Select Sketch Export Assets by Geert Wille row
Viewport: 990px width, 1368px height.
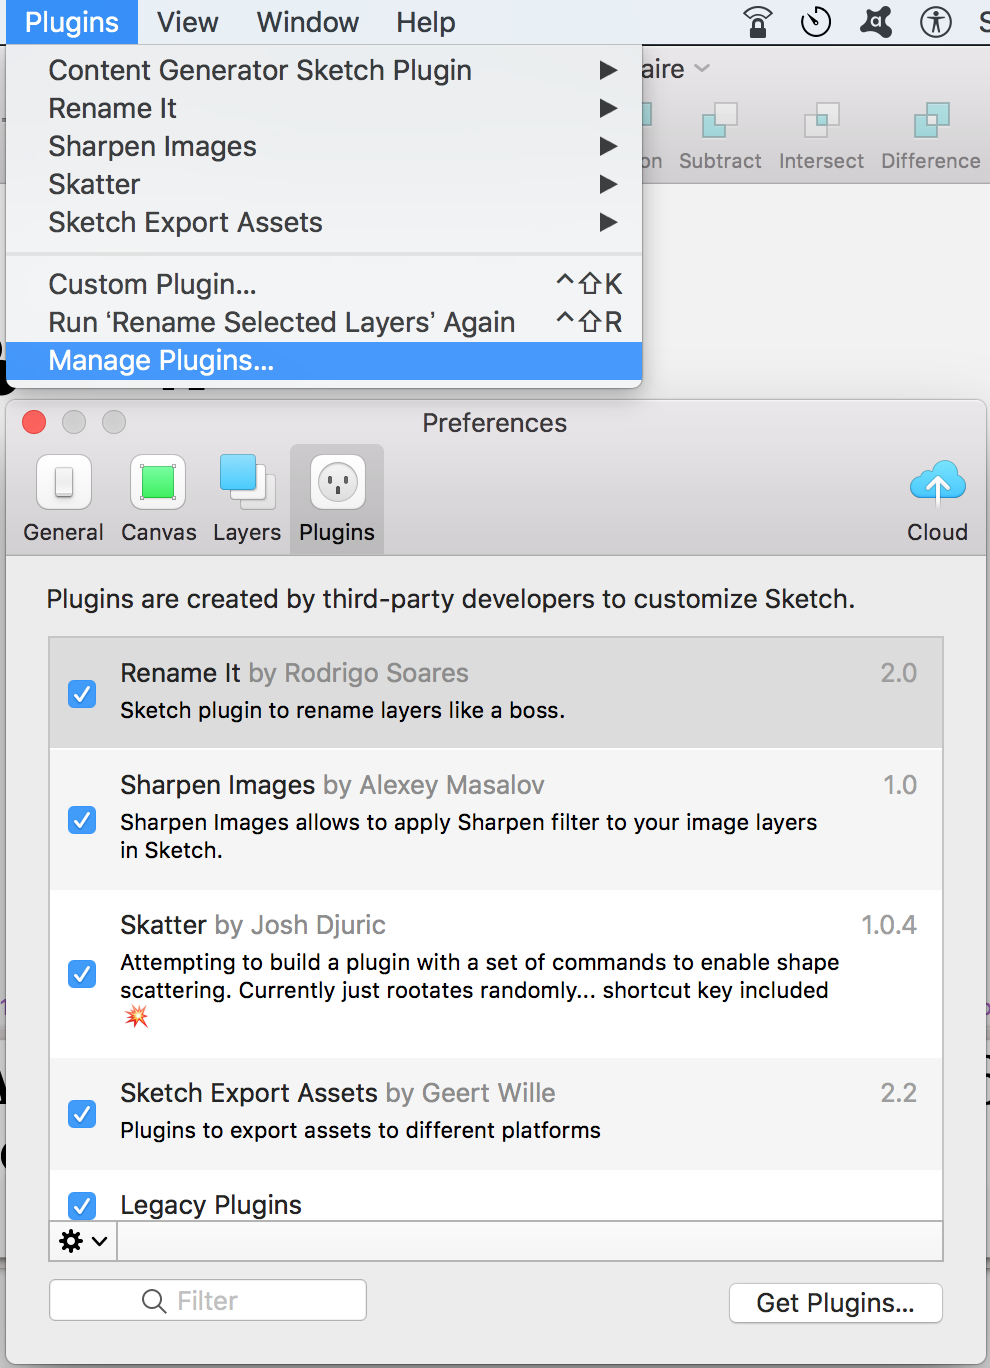(x=496, y=1113)
